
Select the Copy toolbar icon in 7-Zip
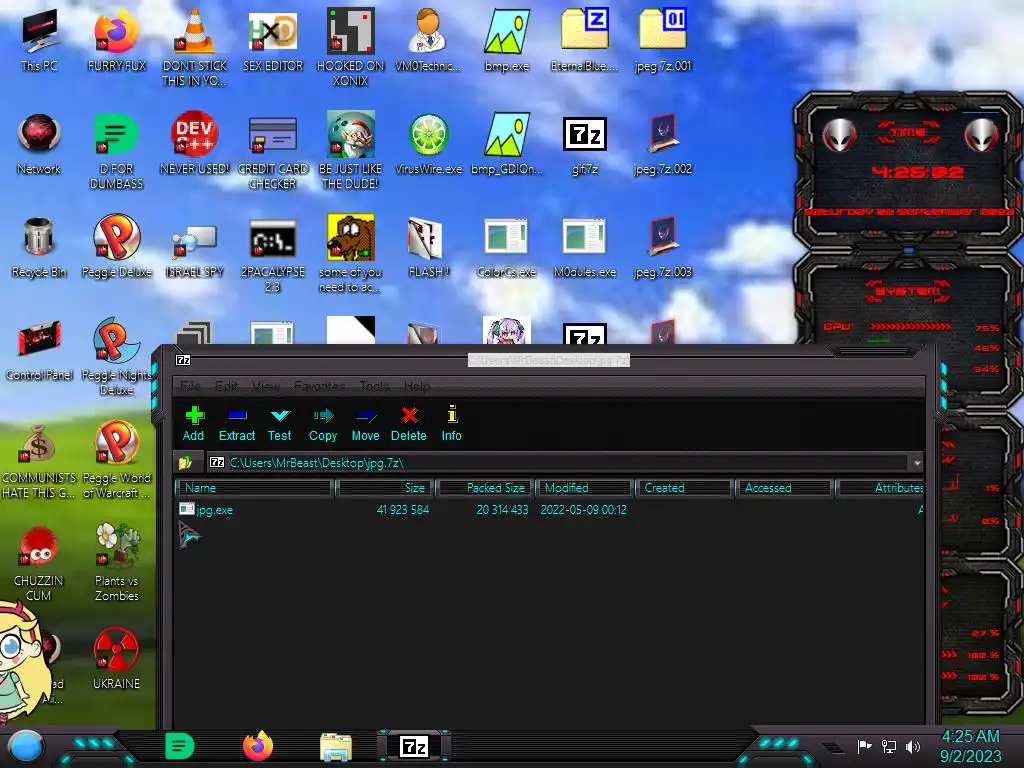[x=323, y=424]
